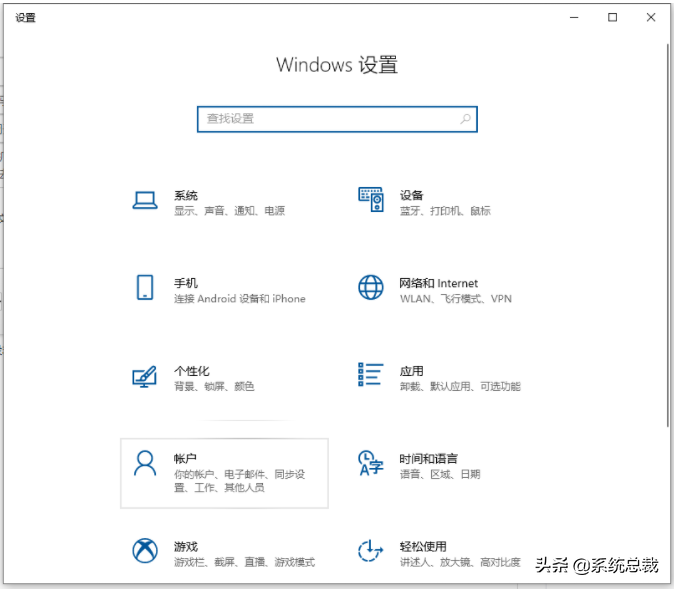Click the search magnifier in the settings search box
The image size is (674, 589).
(465, 119)
